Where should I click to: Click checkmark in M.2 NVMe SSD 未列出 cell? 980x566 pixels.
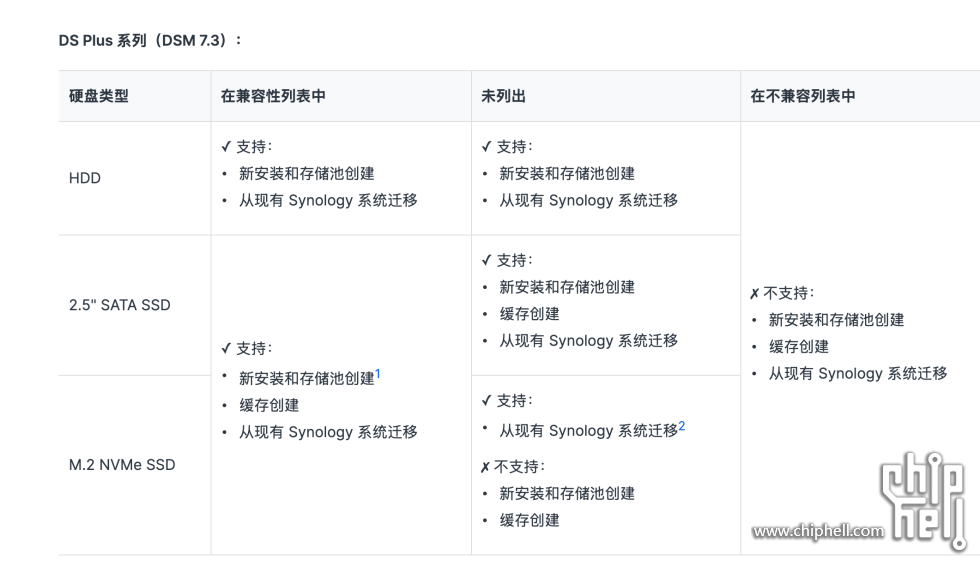[486, 400]
